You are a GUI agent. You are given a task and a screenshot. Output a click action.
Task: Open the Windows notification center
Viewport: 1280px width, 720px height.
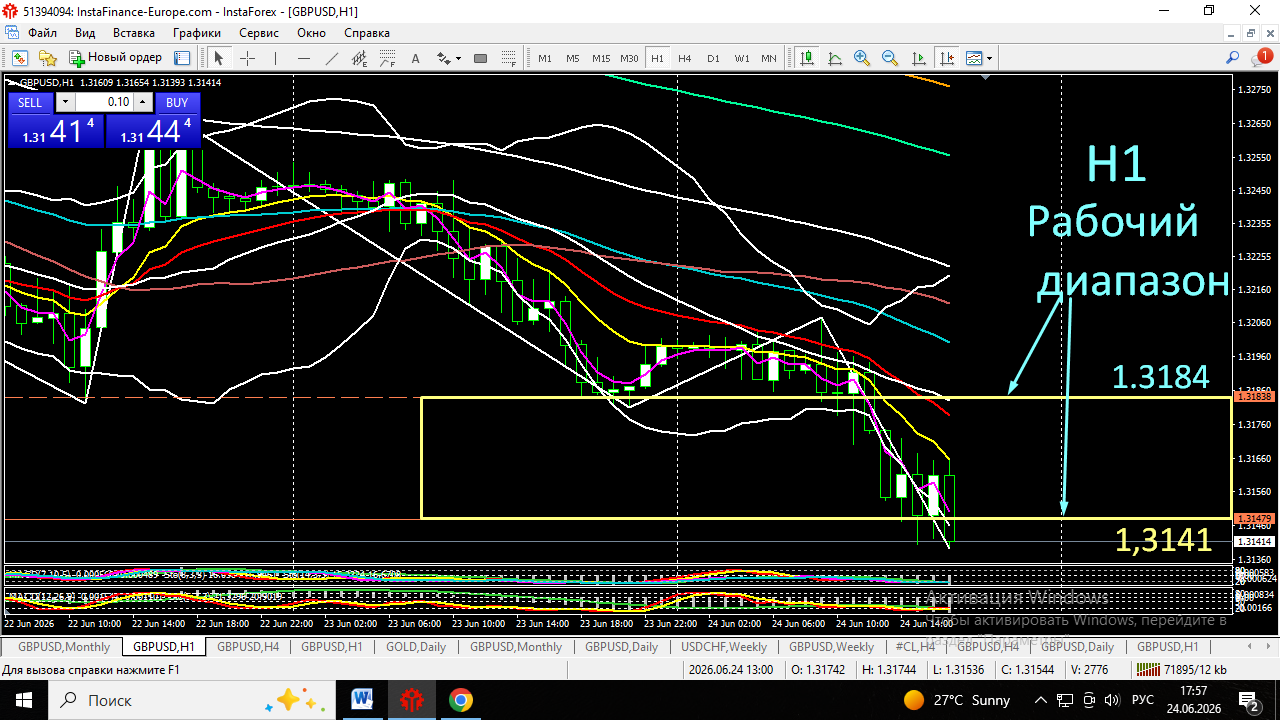pyautogui.click(x=1249, y=700)
